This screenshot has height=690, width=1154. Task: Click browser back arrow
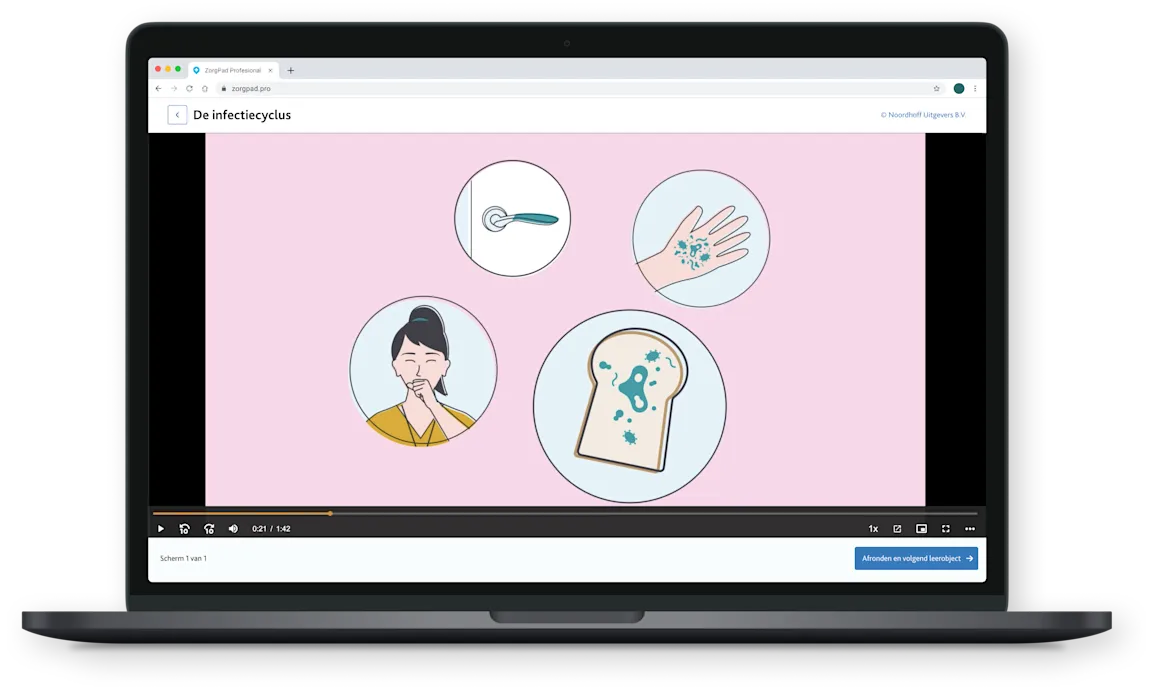[158, 88]
